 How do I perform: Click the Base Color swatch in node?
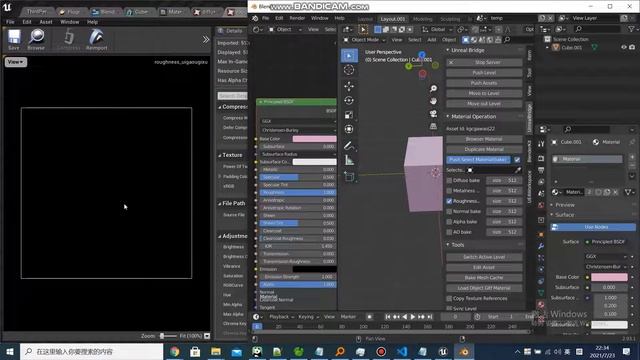tap(314, 139)
